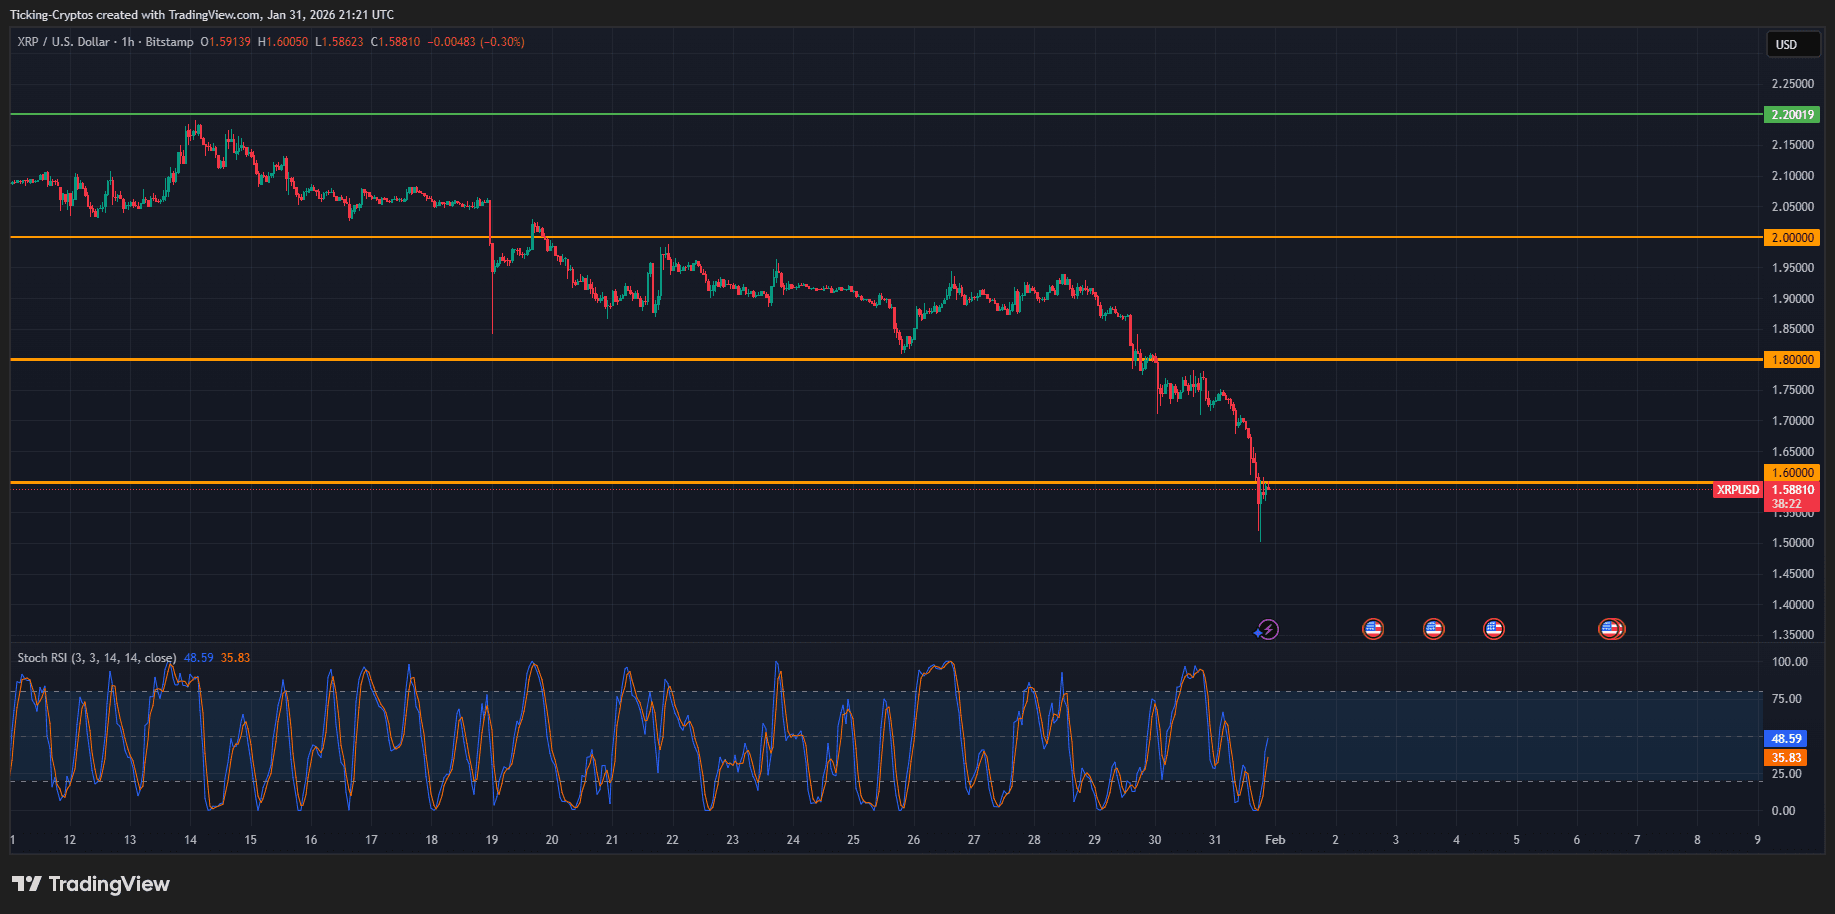This screenshot has height=914, width=1835.
Task: Click the orange 1.80000 price level label
Action: pos(1791,359)
